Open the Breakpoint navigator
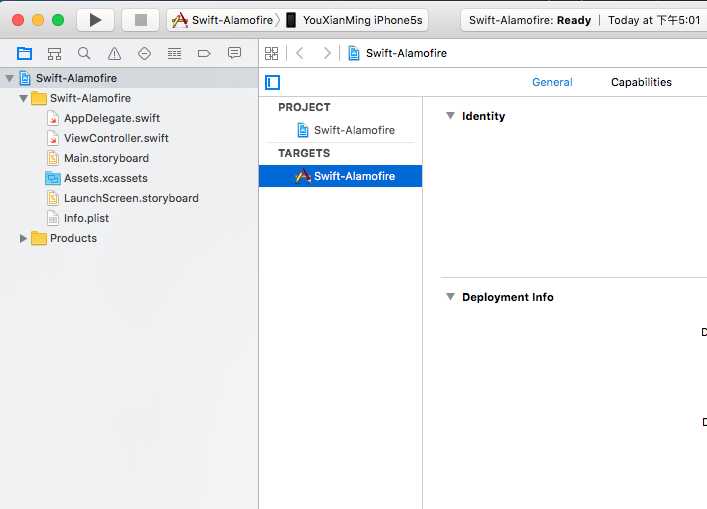 [204, 54]
